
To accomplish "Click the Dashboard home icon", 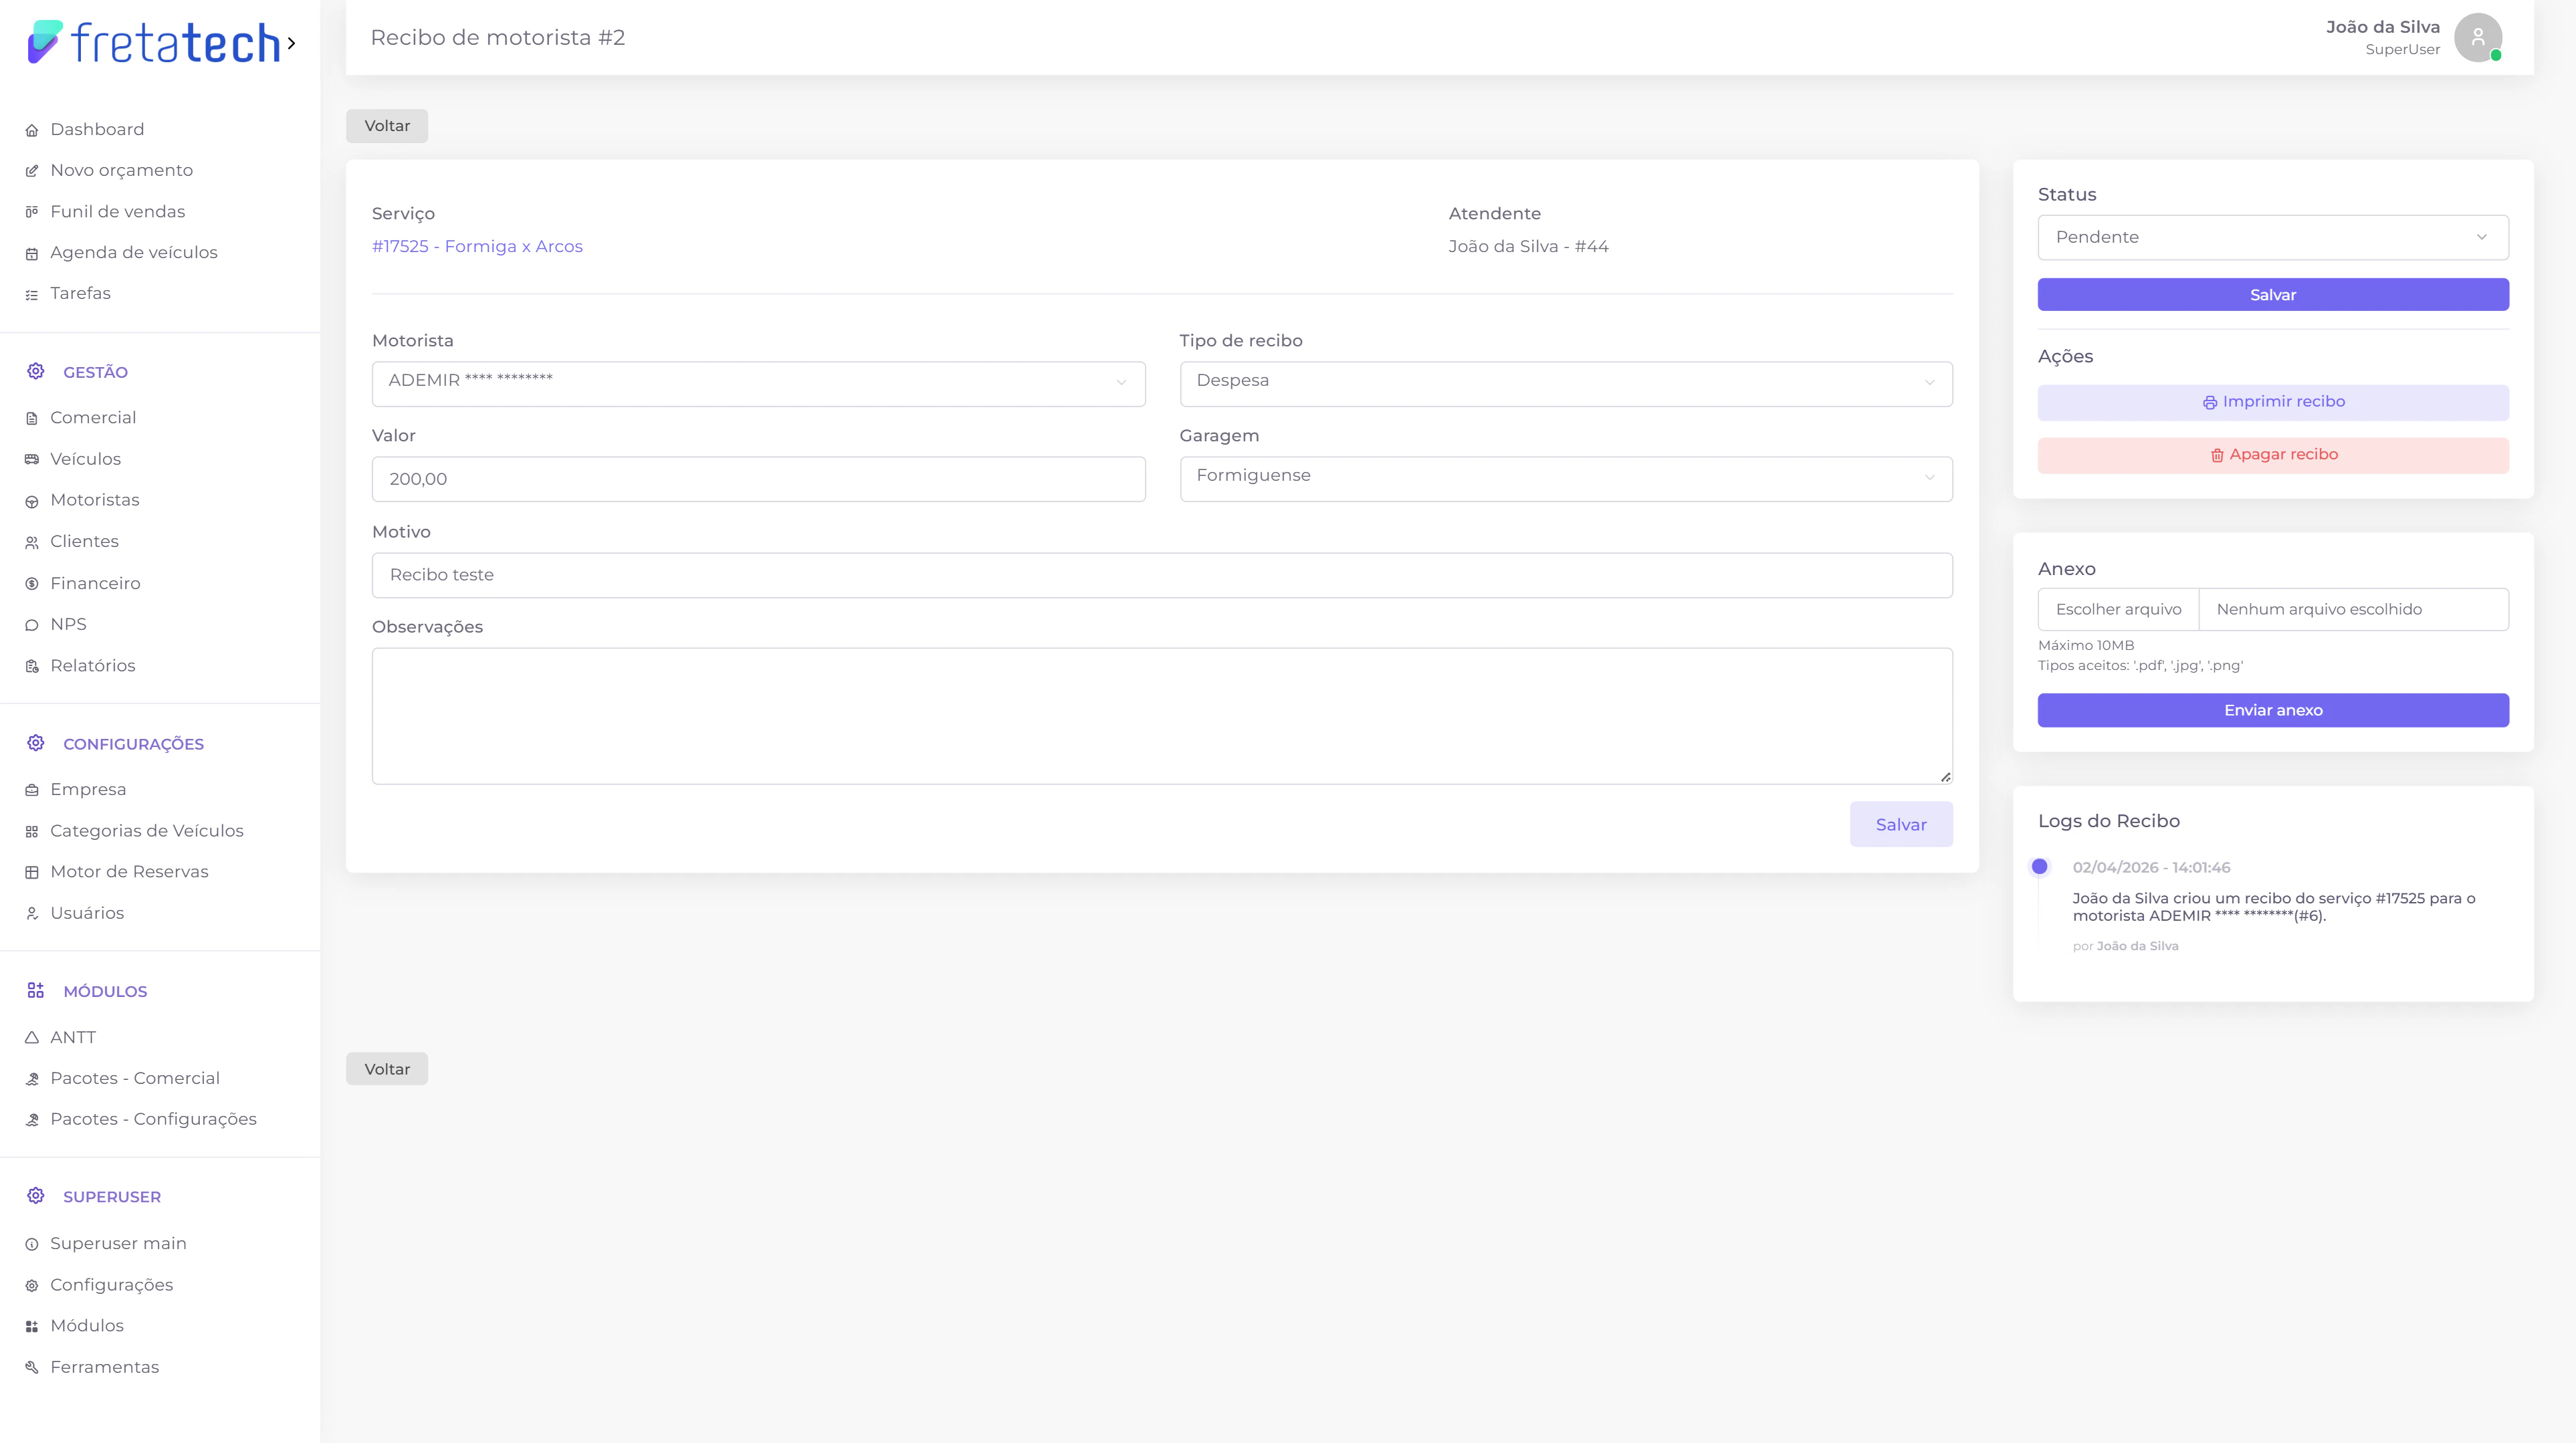I will pos(32,130).
